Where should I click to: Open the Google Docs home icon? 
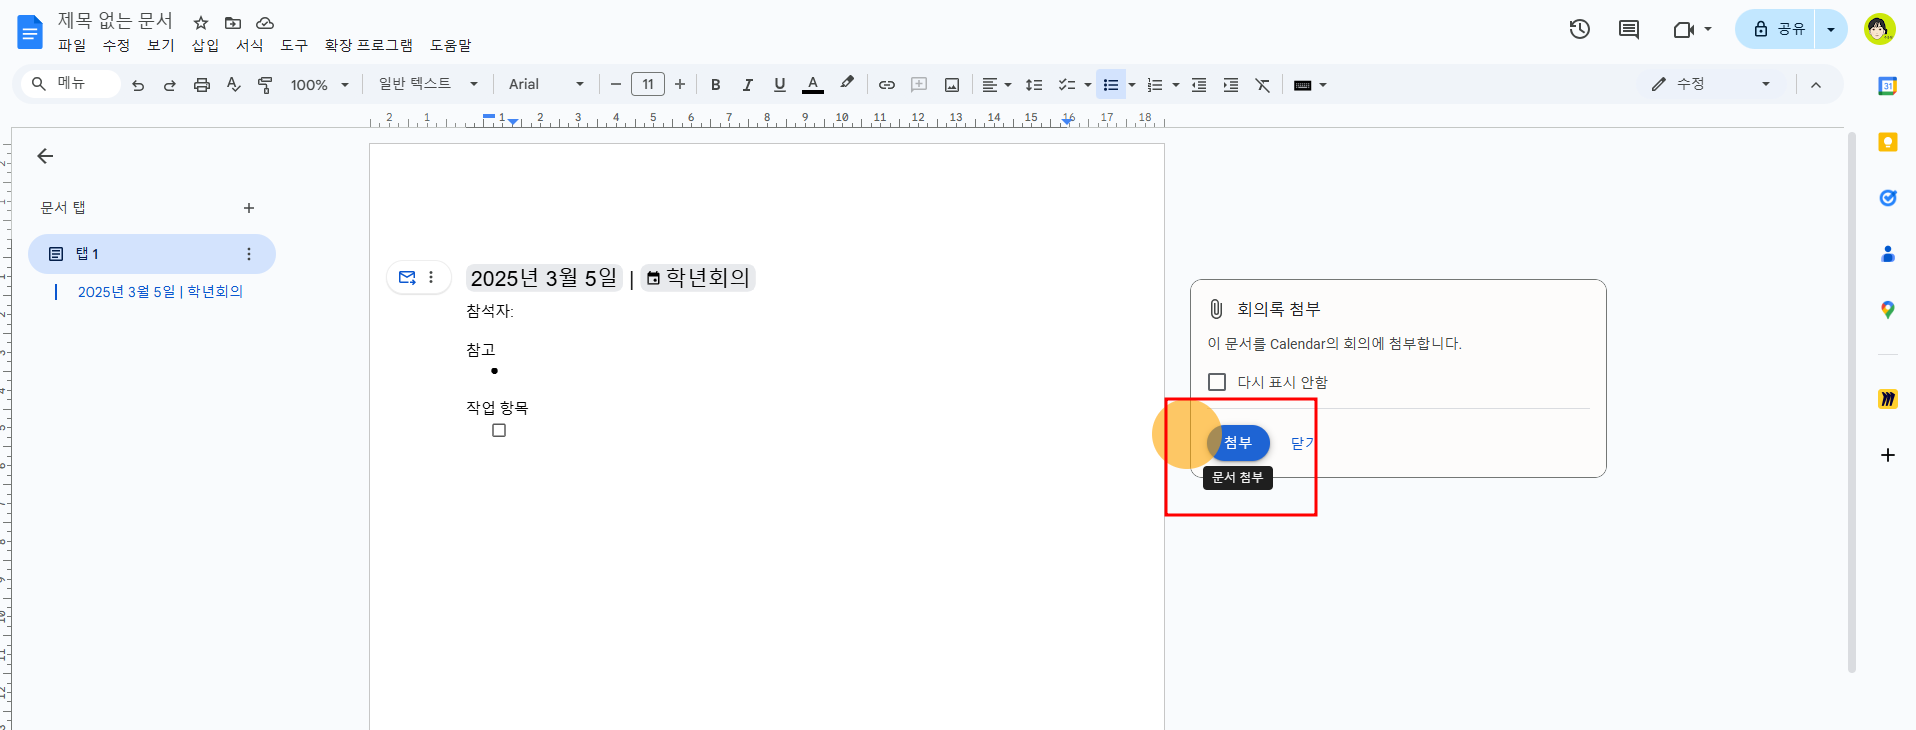[30, 32]
